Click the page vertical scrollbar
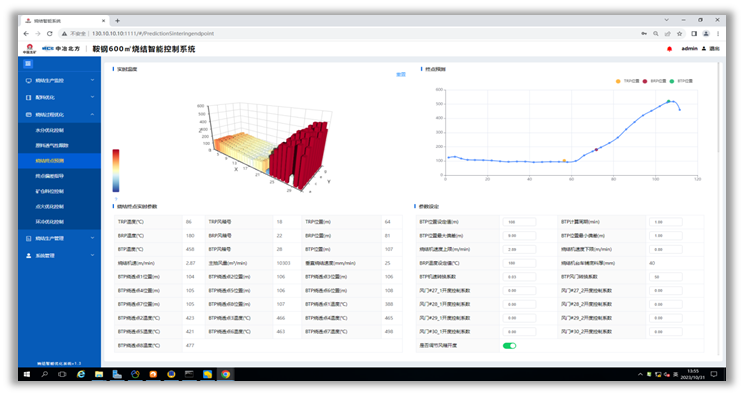Viewport: 744px width, 396px height. (x=719, y=107)
